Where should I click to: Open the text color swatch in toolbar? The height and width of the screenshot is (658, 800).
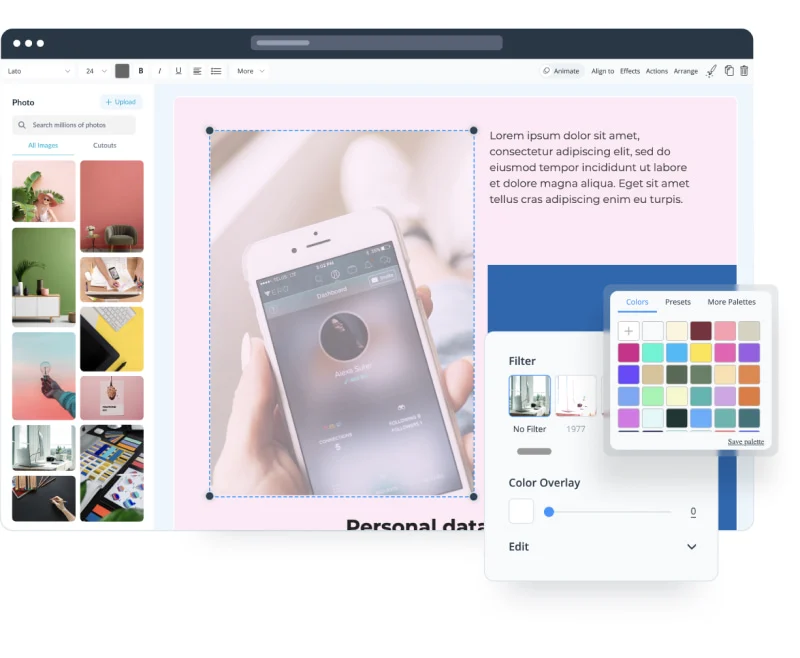click(122, 71)
